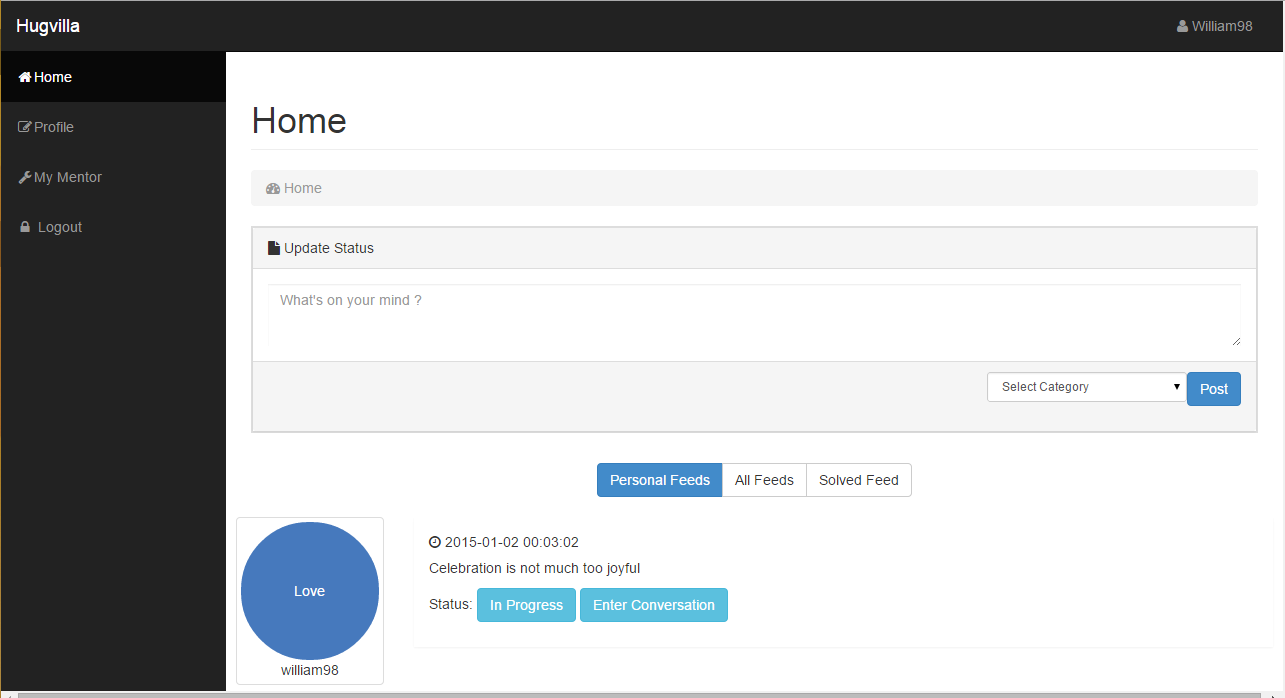
Task: Log out using the sidebar Logout link
Action: click(x=113, y=227)
